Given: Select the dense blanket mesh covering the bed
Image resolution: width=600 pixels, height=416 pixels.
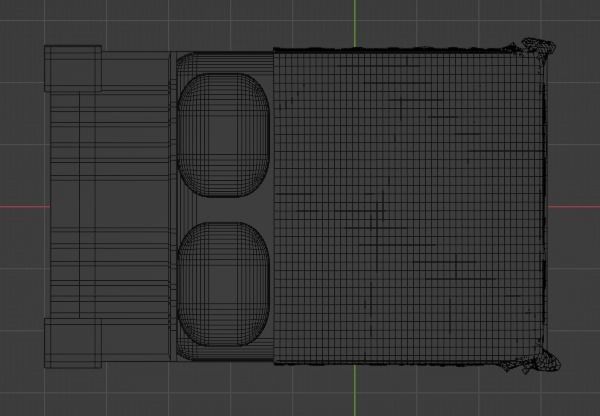Looking at the screenshot, I should pos(415,206).
